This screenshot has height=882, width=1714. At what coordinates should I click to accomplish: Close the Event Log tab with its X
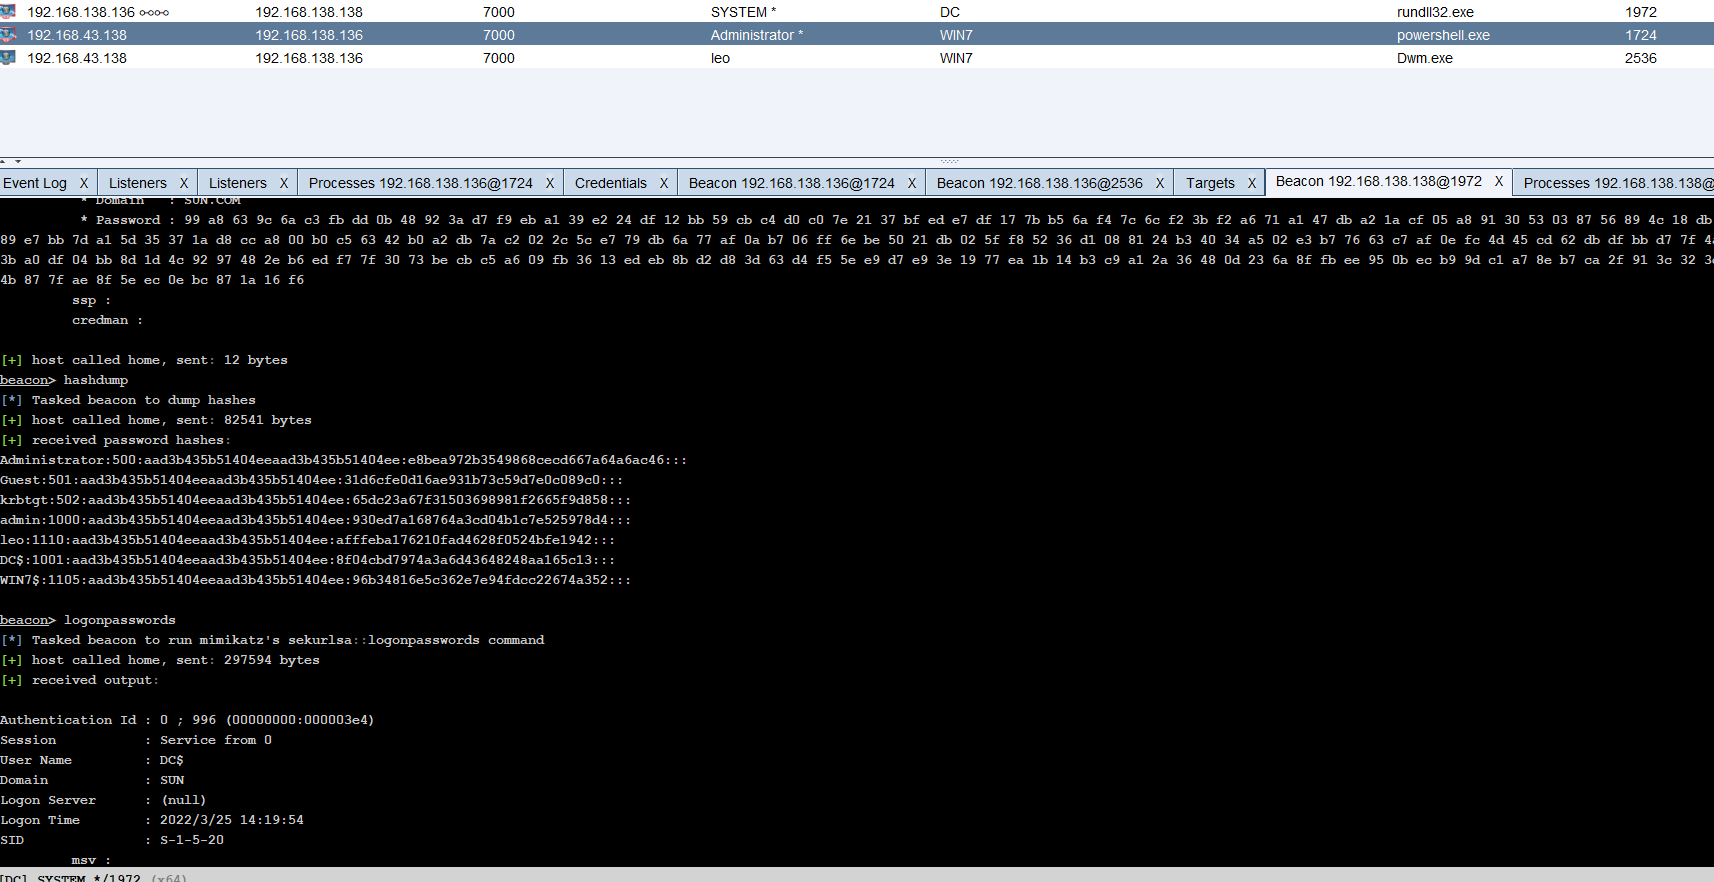[84, 183]
